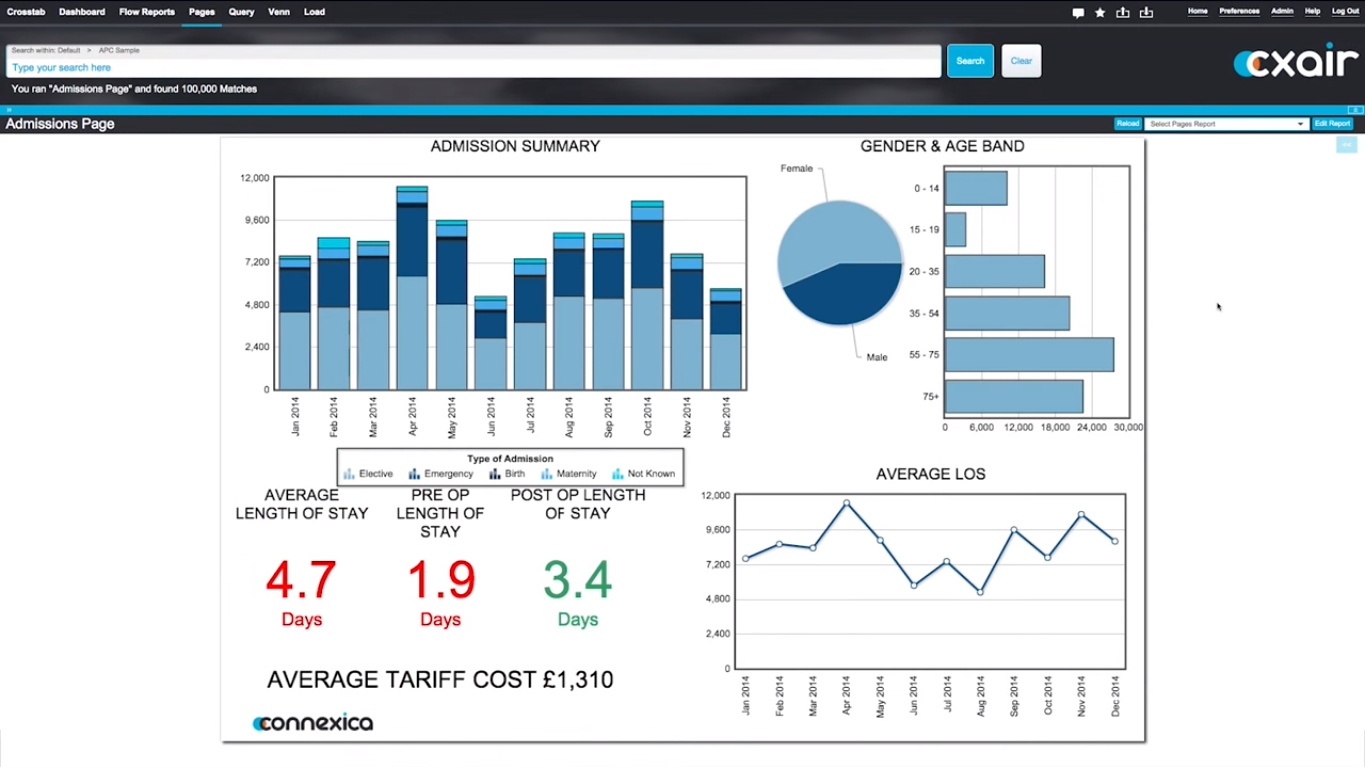Click the Search button
The width and height of the screenshot is (1365, 767).
[x=969, y=60]
